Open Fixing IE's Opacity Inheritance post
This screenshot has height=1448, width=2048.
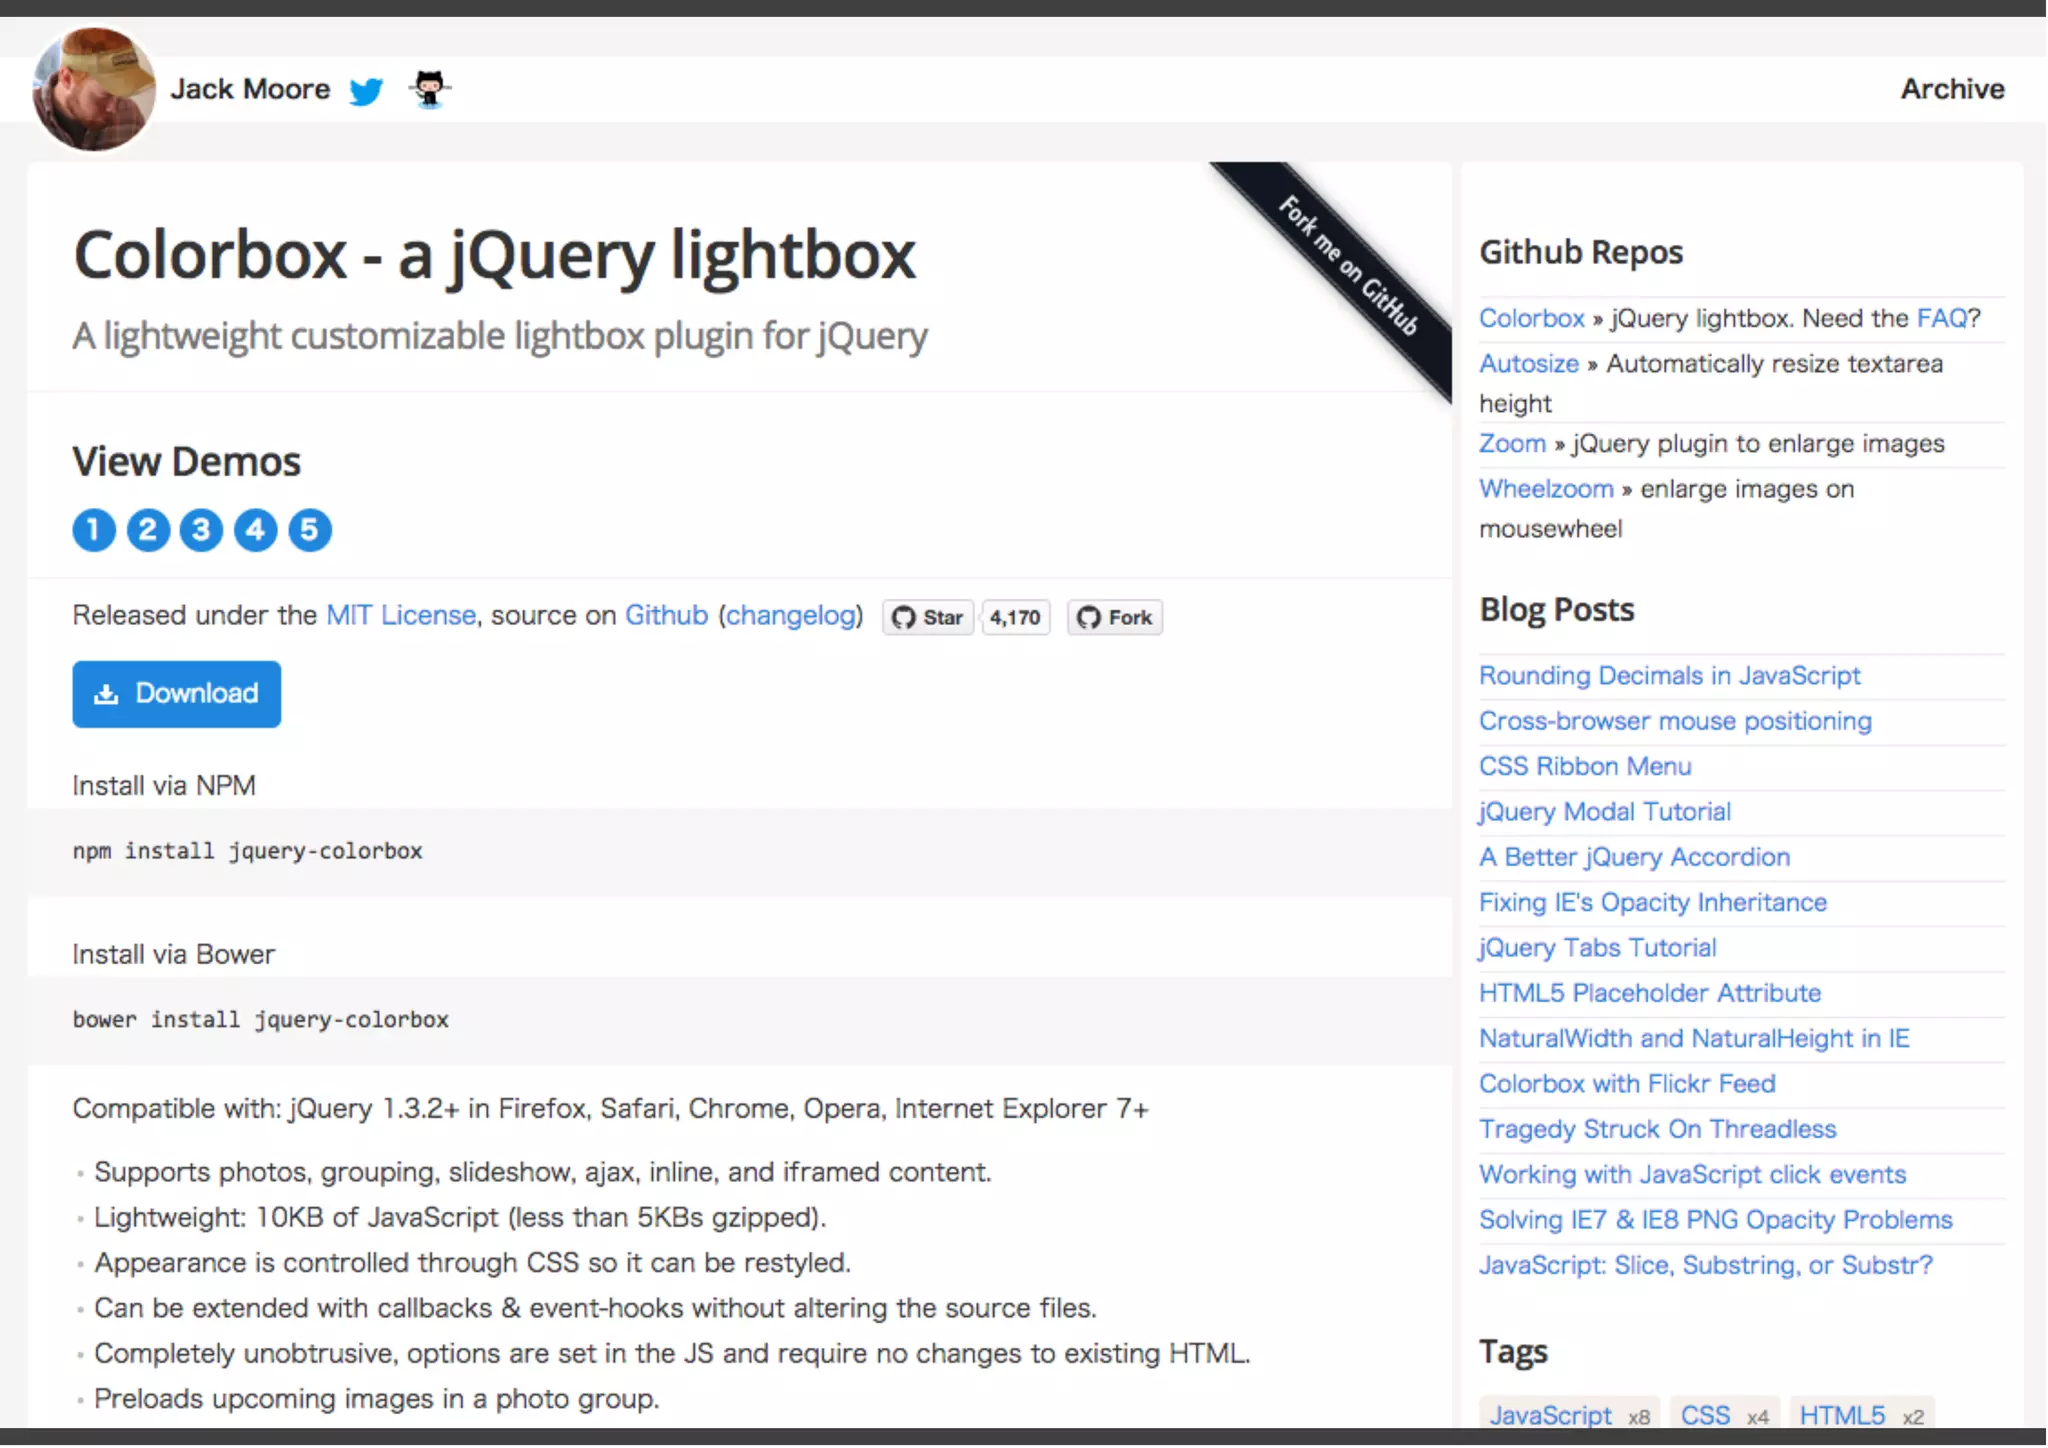tap(1652, 903)
